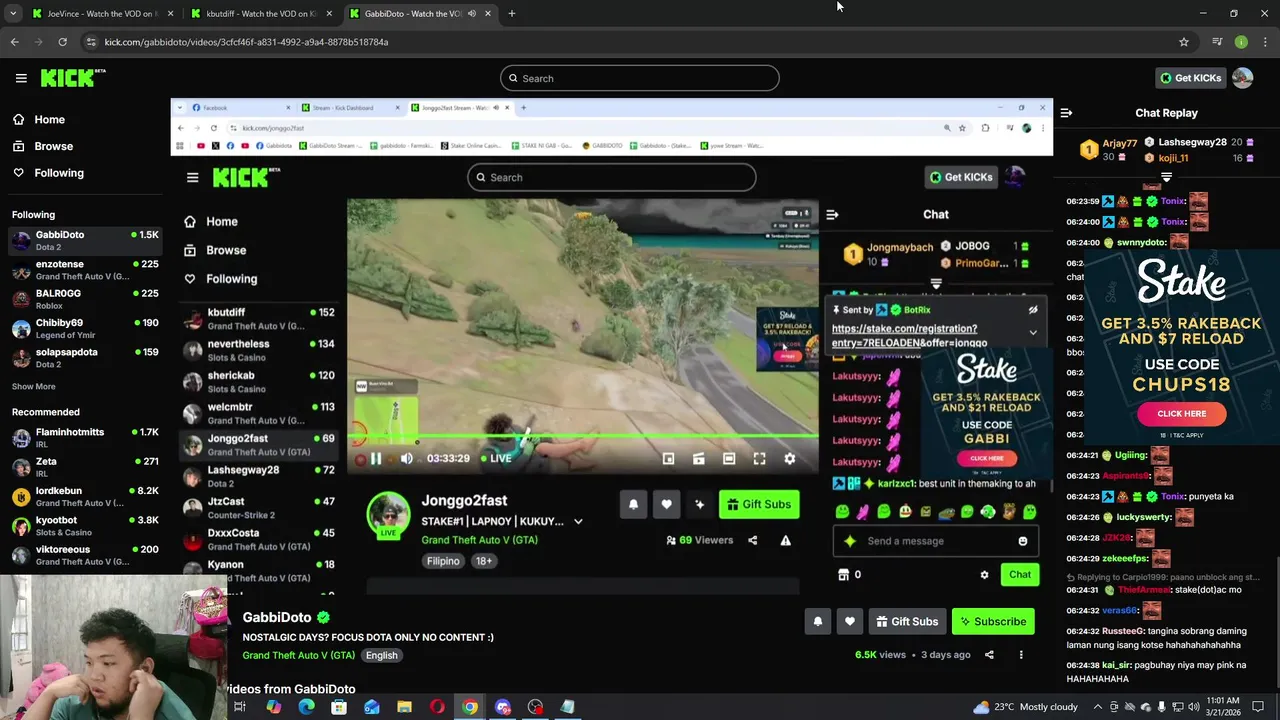Open a new Chrome tab
The image size is (1280, 720).
click(x=511, y=13)
